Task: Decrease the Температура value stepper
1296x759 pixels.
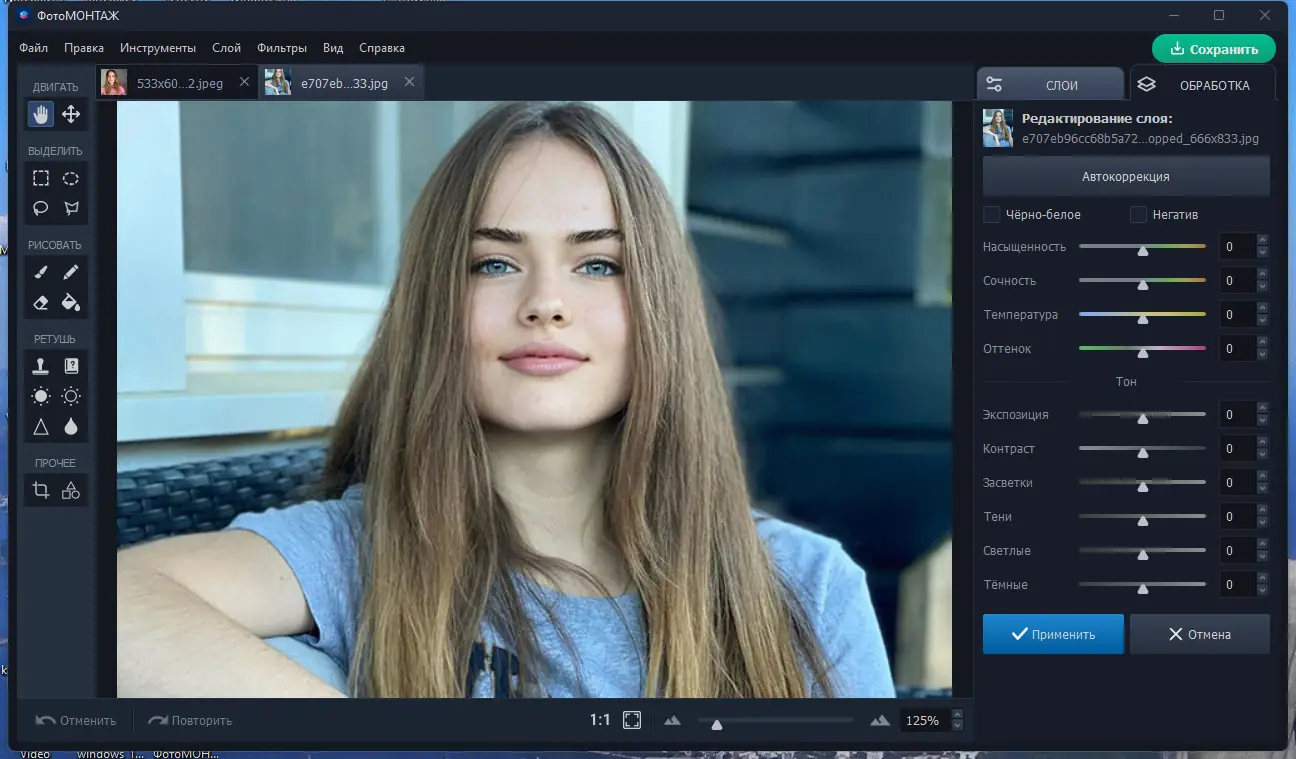Action: [x=1262, y=320]
